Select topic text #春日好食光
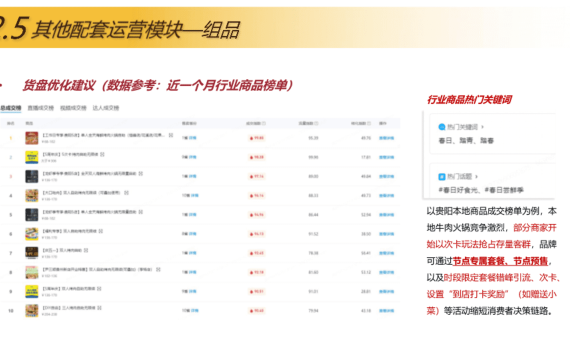Screen dimensions: 570x360 (x=458, y=190)
